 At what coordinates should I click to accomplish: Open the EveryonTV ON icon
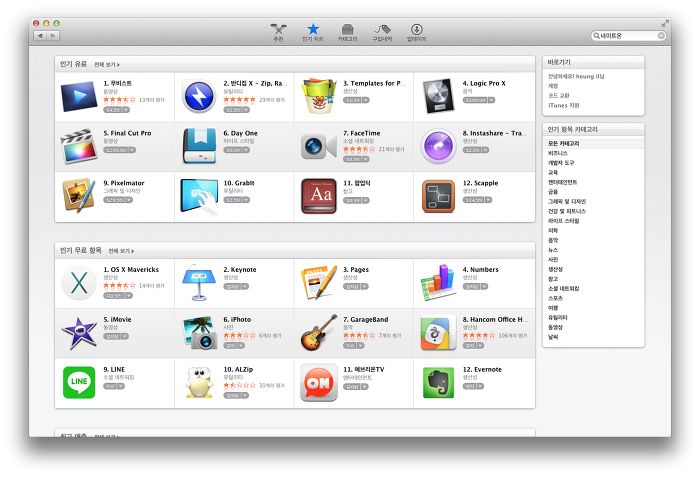(x=319, y=383)
